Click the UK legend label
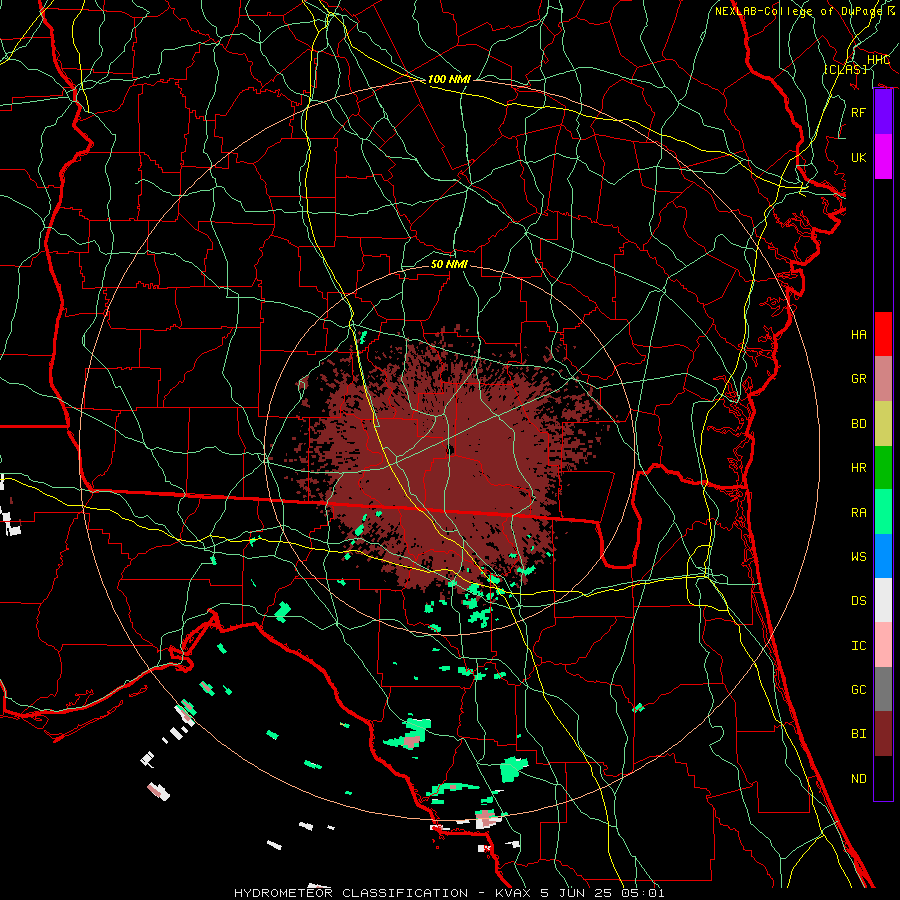The width and height of the screenshot is (900, 900). 858,157
